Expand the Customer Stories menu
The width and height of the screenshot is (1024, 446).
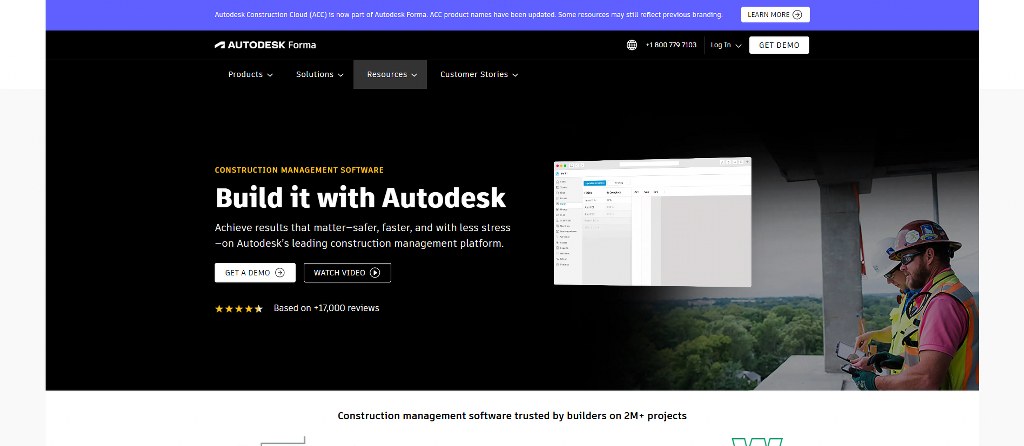(x=479, y=74)
